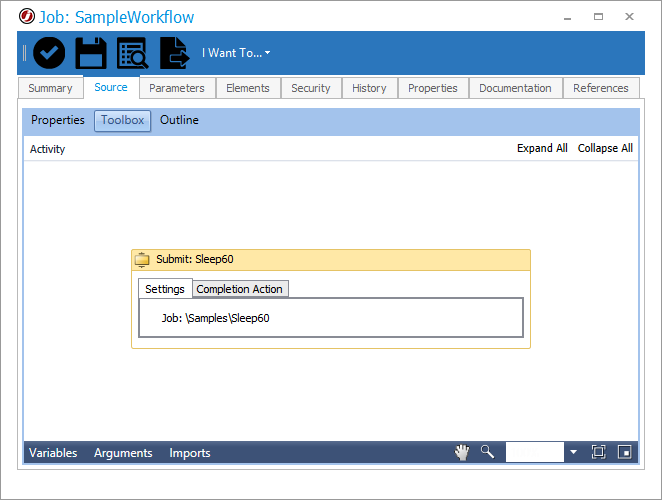The image size is (662, 500).
Task: Click the zoom percentage input field
Action: pyautogui.click(x=534, y=452)
